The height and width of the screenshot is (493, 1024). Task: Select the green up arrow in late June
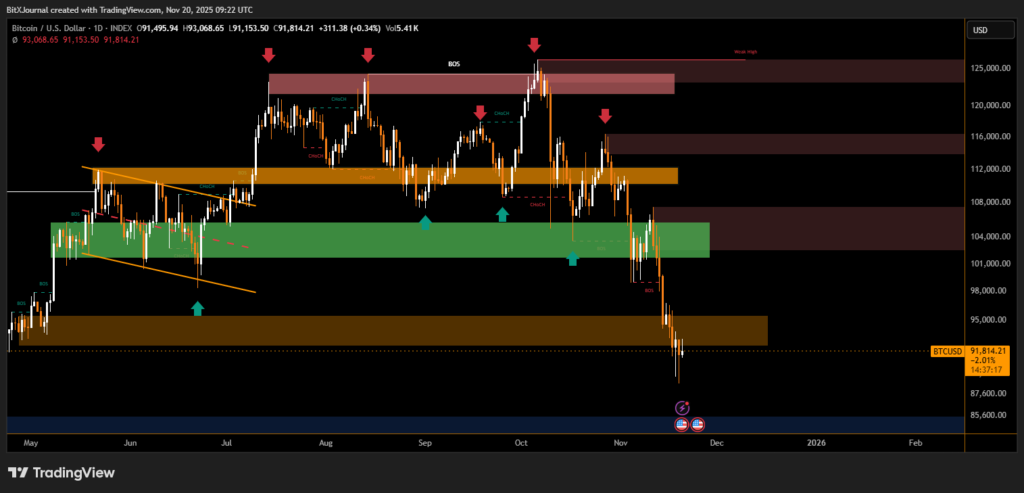pos(197,309)
